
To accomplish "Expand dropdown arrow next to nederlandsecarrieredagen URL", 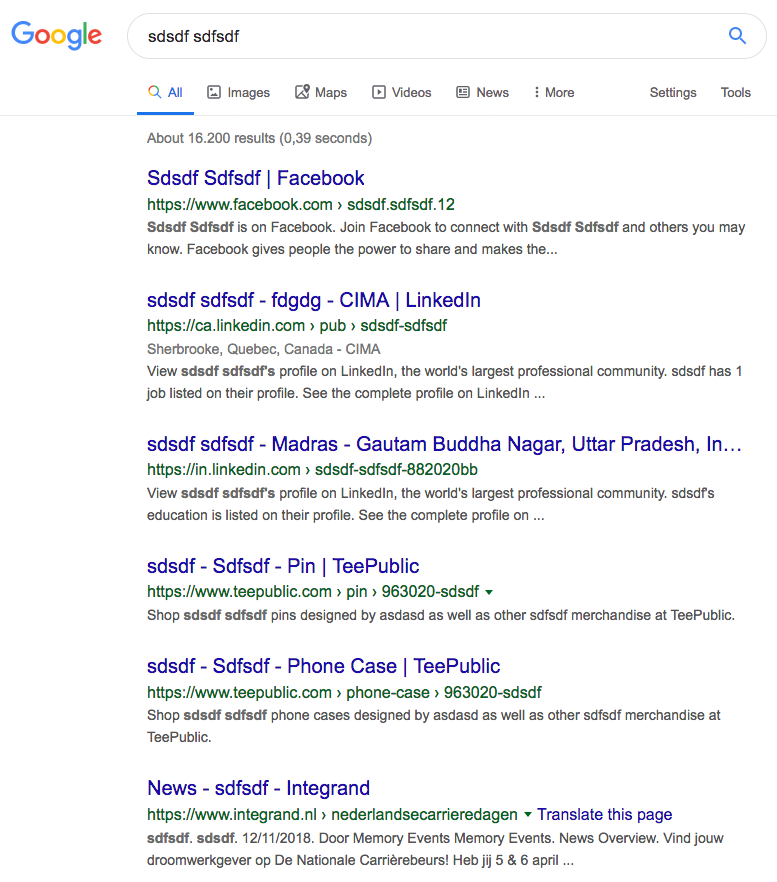I will [528, 814].
